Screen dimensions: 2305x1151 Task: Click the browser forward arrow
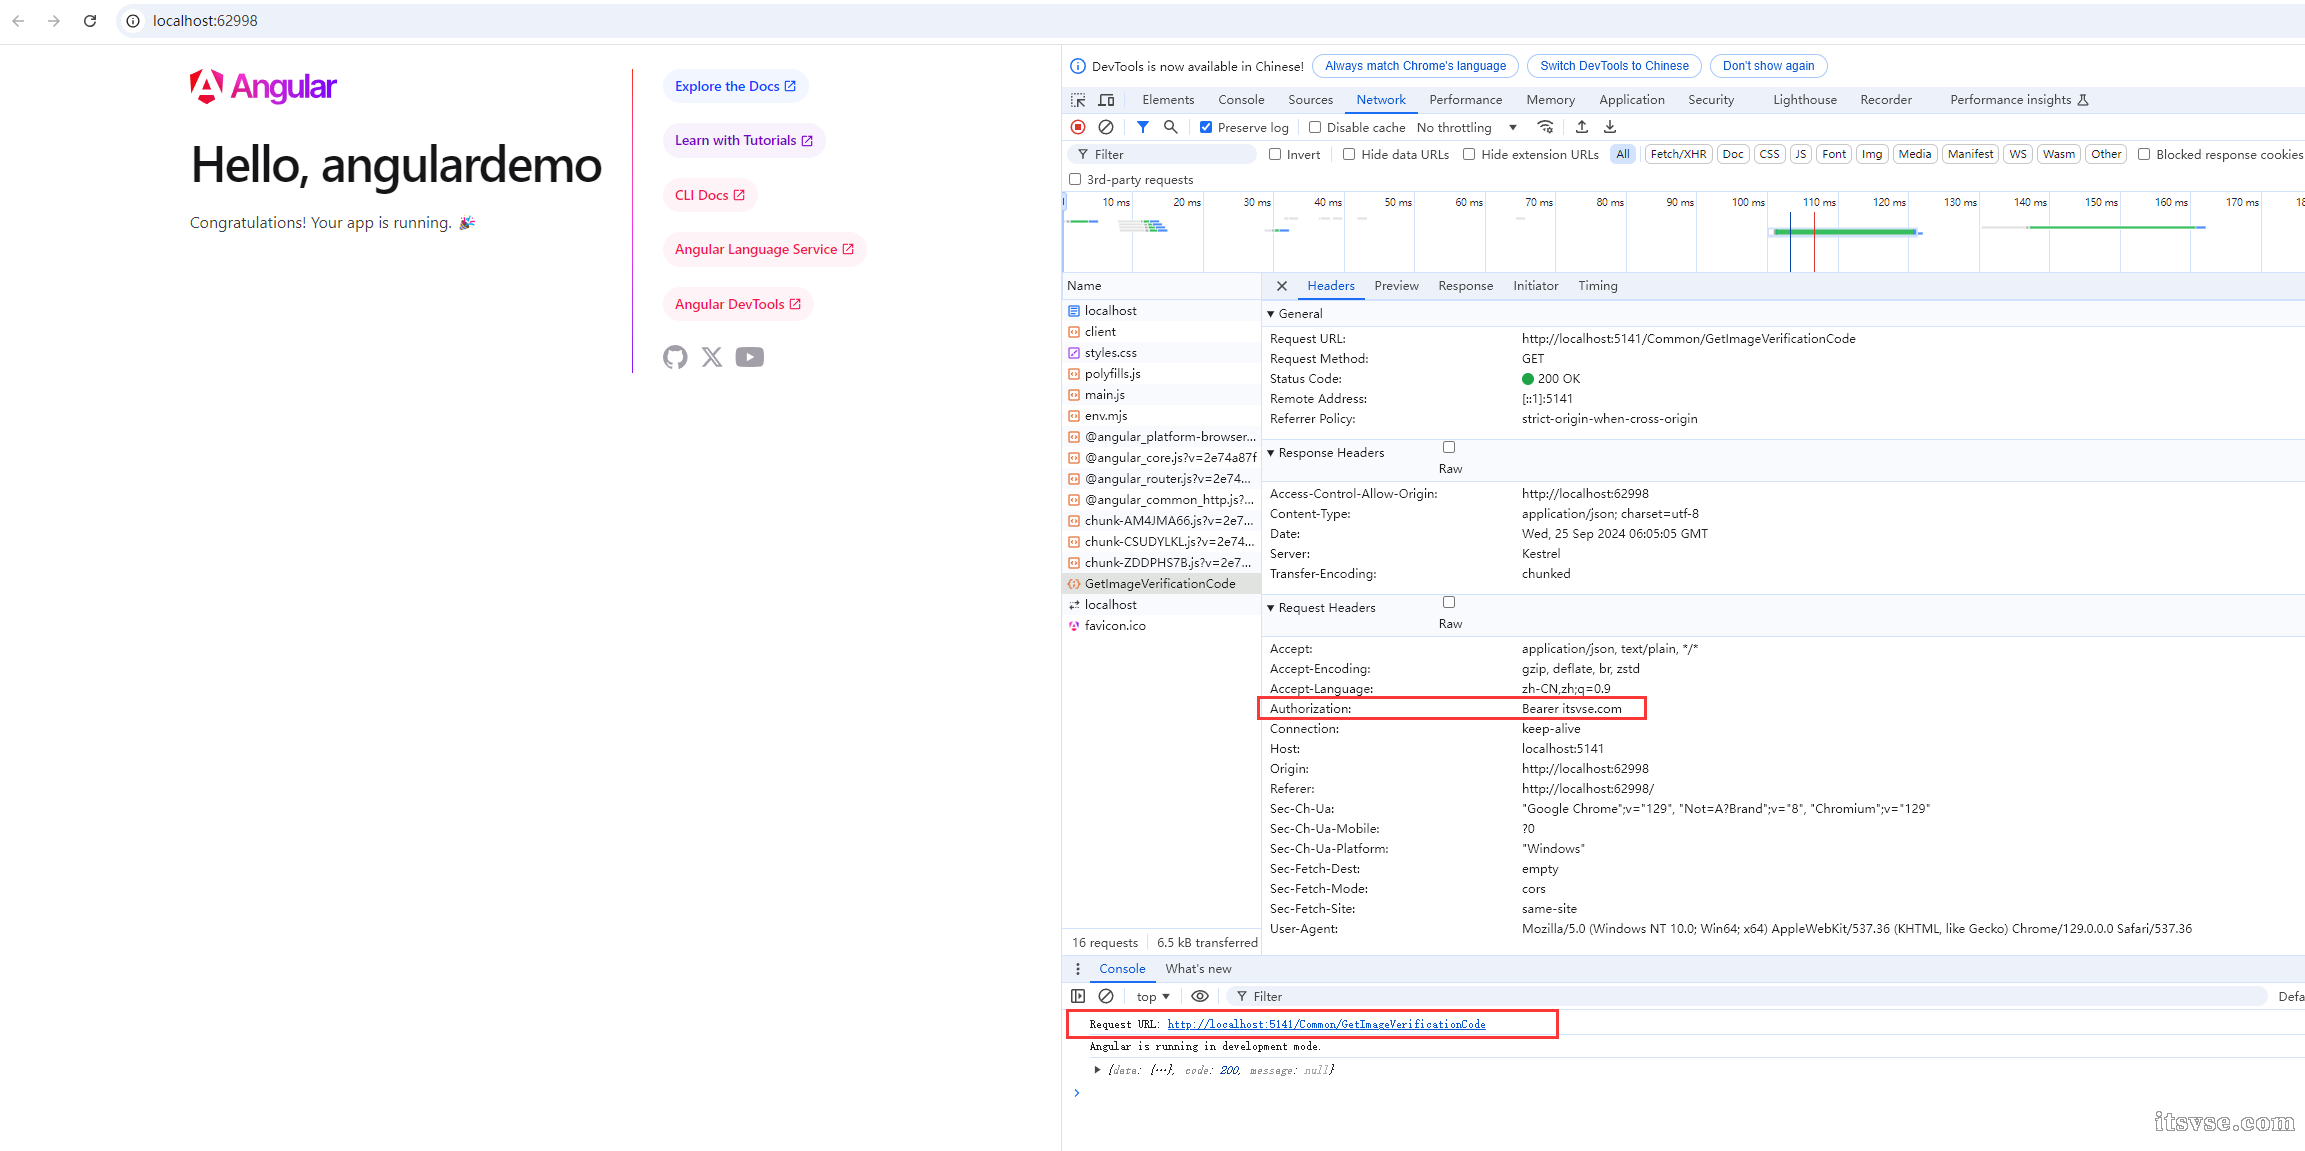click(54, 20)
